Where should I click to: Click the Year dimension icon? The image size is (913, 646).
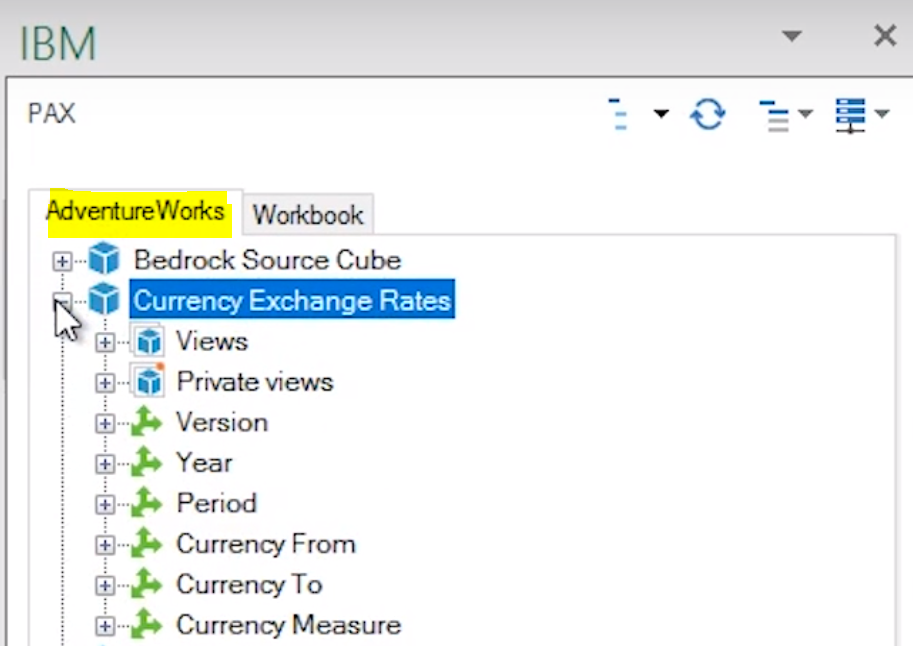pyautogui.click(x=146, y=462)
